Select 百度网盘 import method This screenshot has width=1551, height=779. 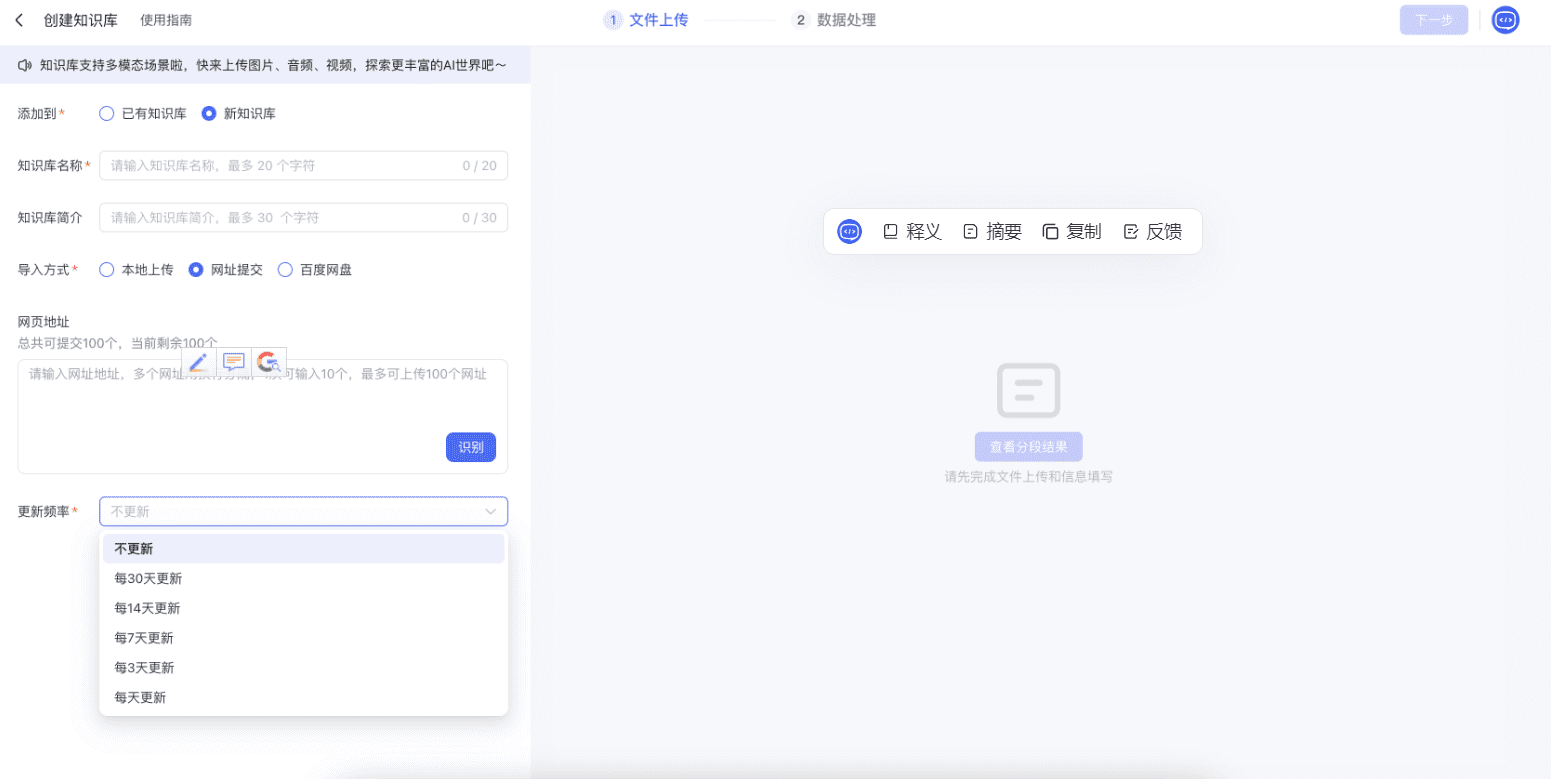315,270
